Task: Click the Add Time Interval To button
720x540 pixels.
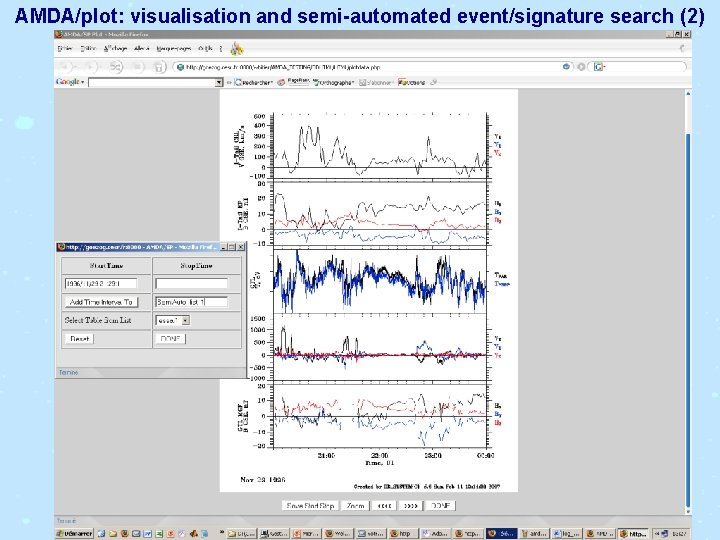Action: pyautogui.click(x=101, y=302)
